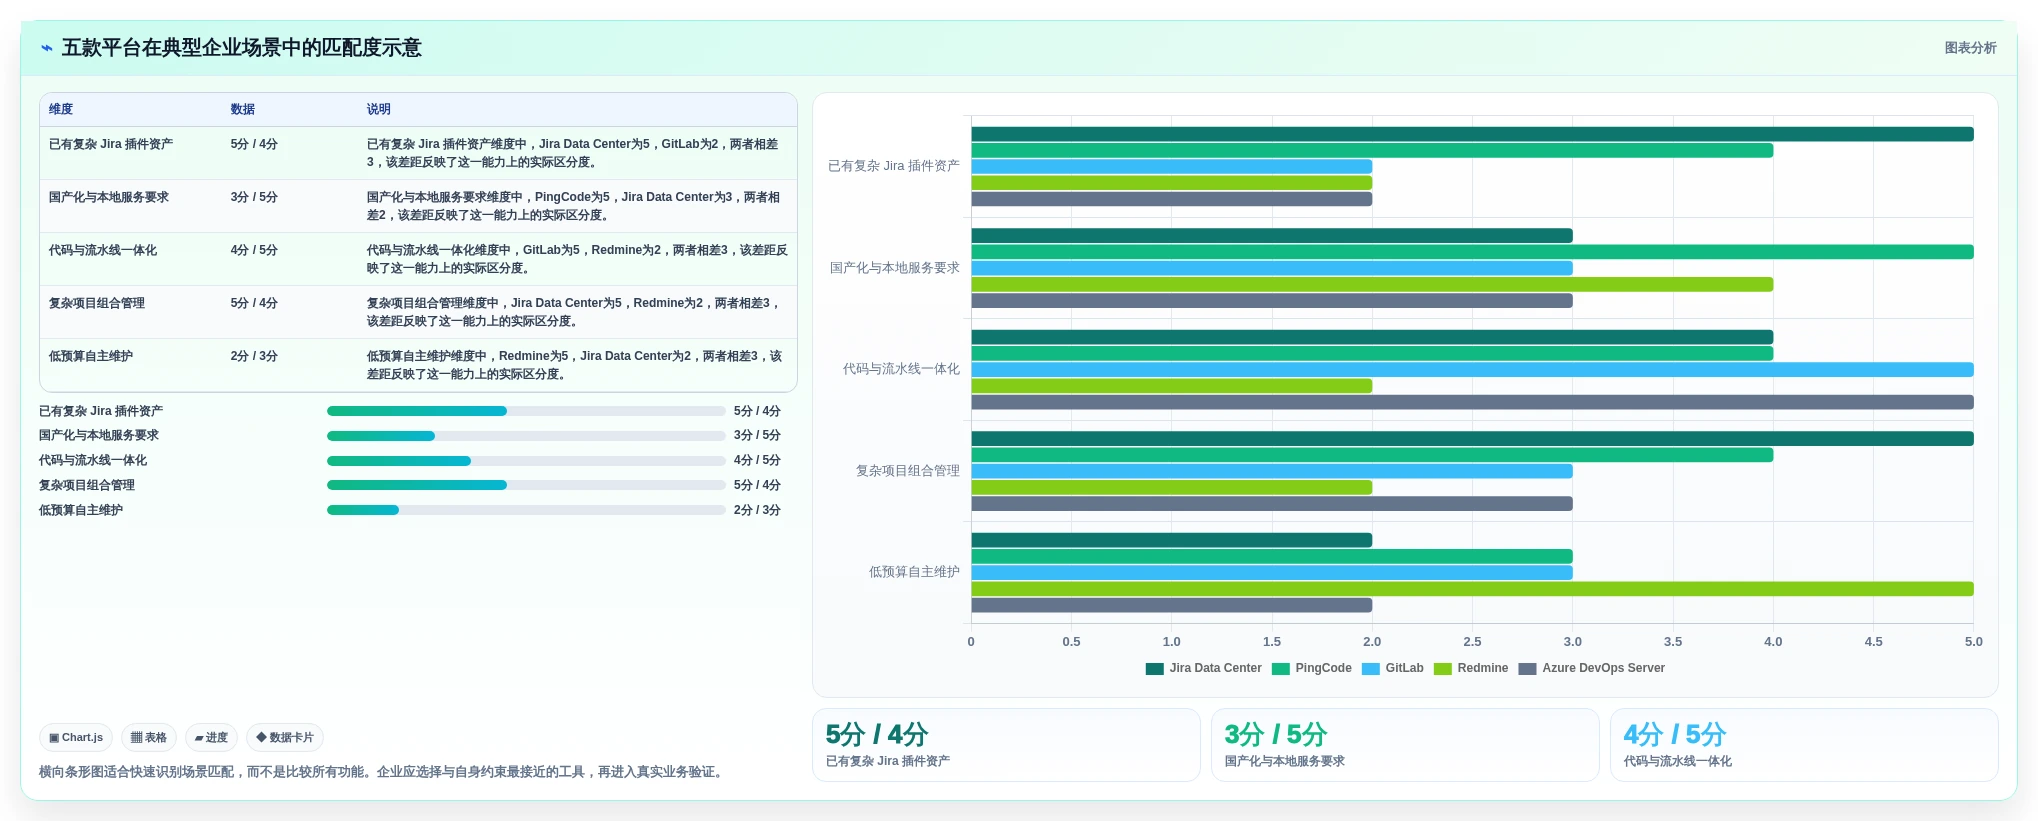The height and width of the screenshot is (821, 2038).
Task: Toggle the GitLab legend item
Action: point(1393,668)
